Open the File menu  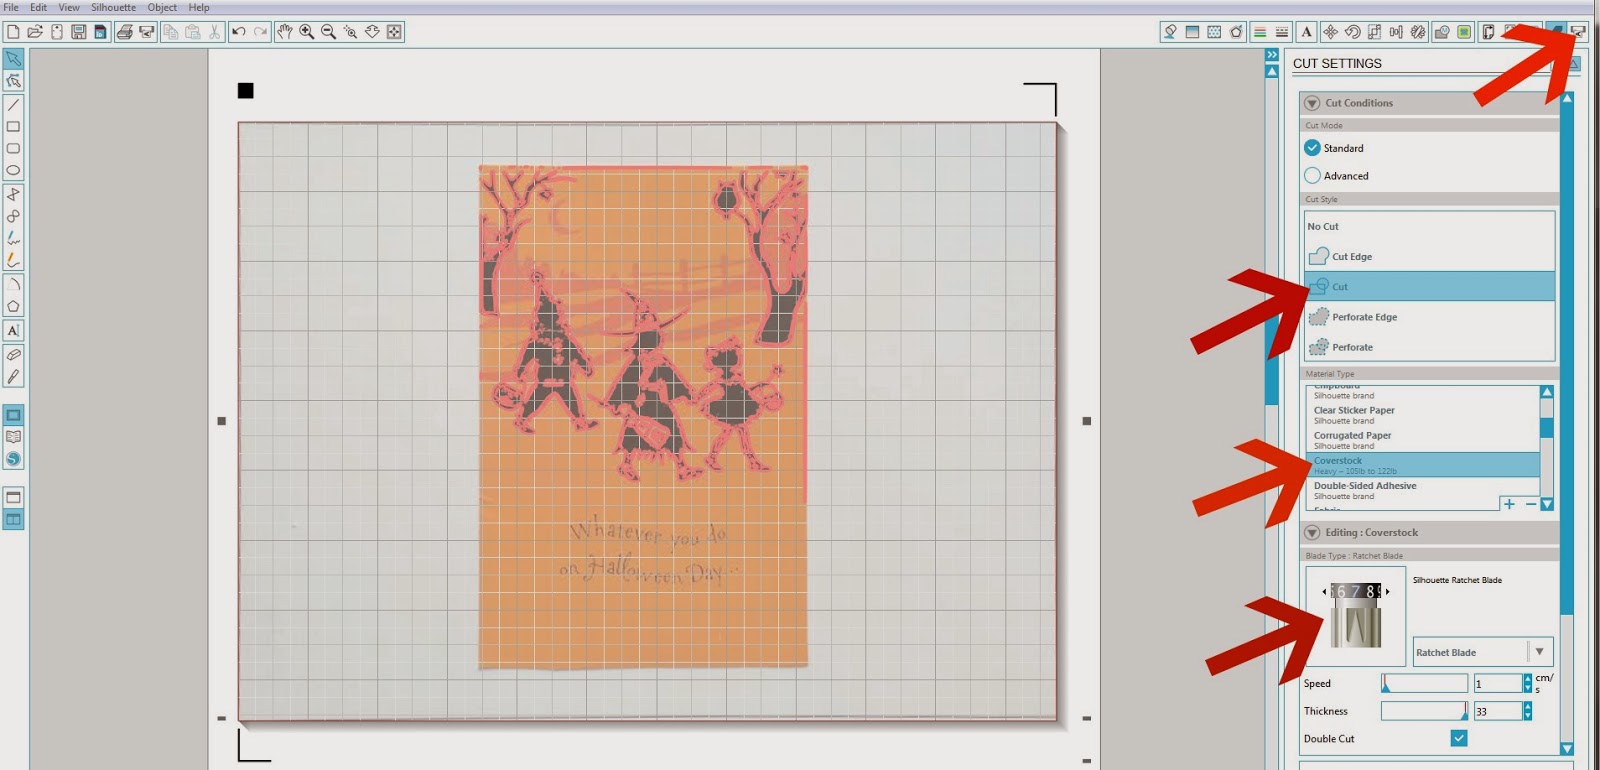tap(11, 7)
